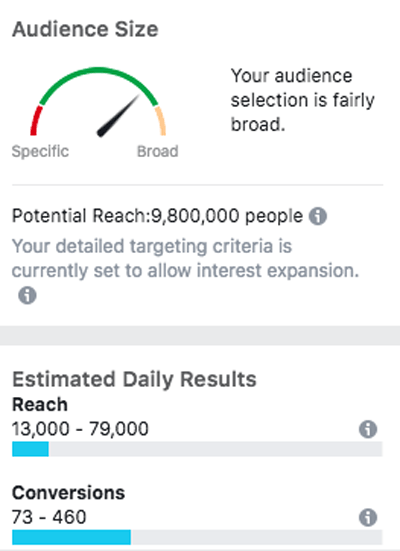Click the orange Broad gauge segment

tap(160, 120)
